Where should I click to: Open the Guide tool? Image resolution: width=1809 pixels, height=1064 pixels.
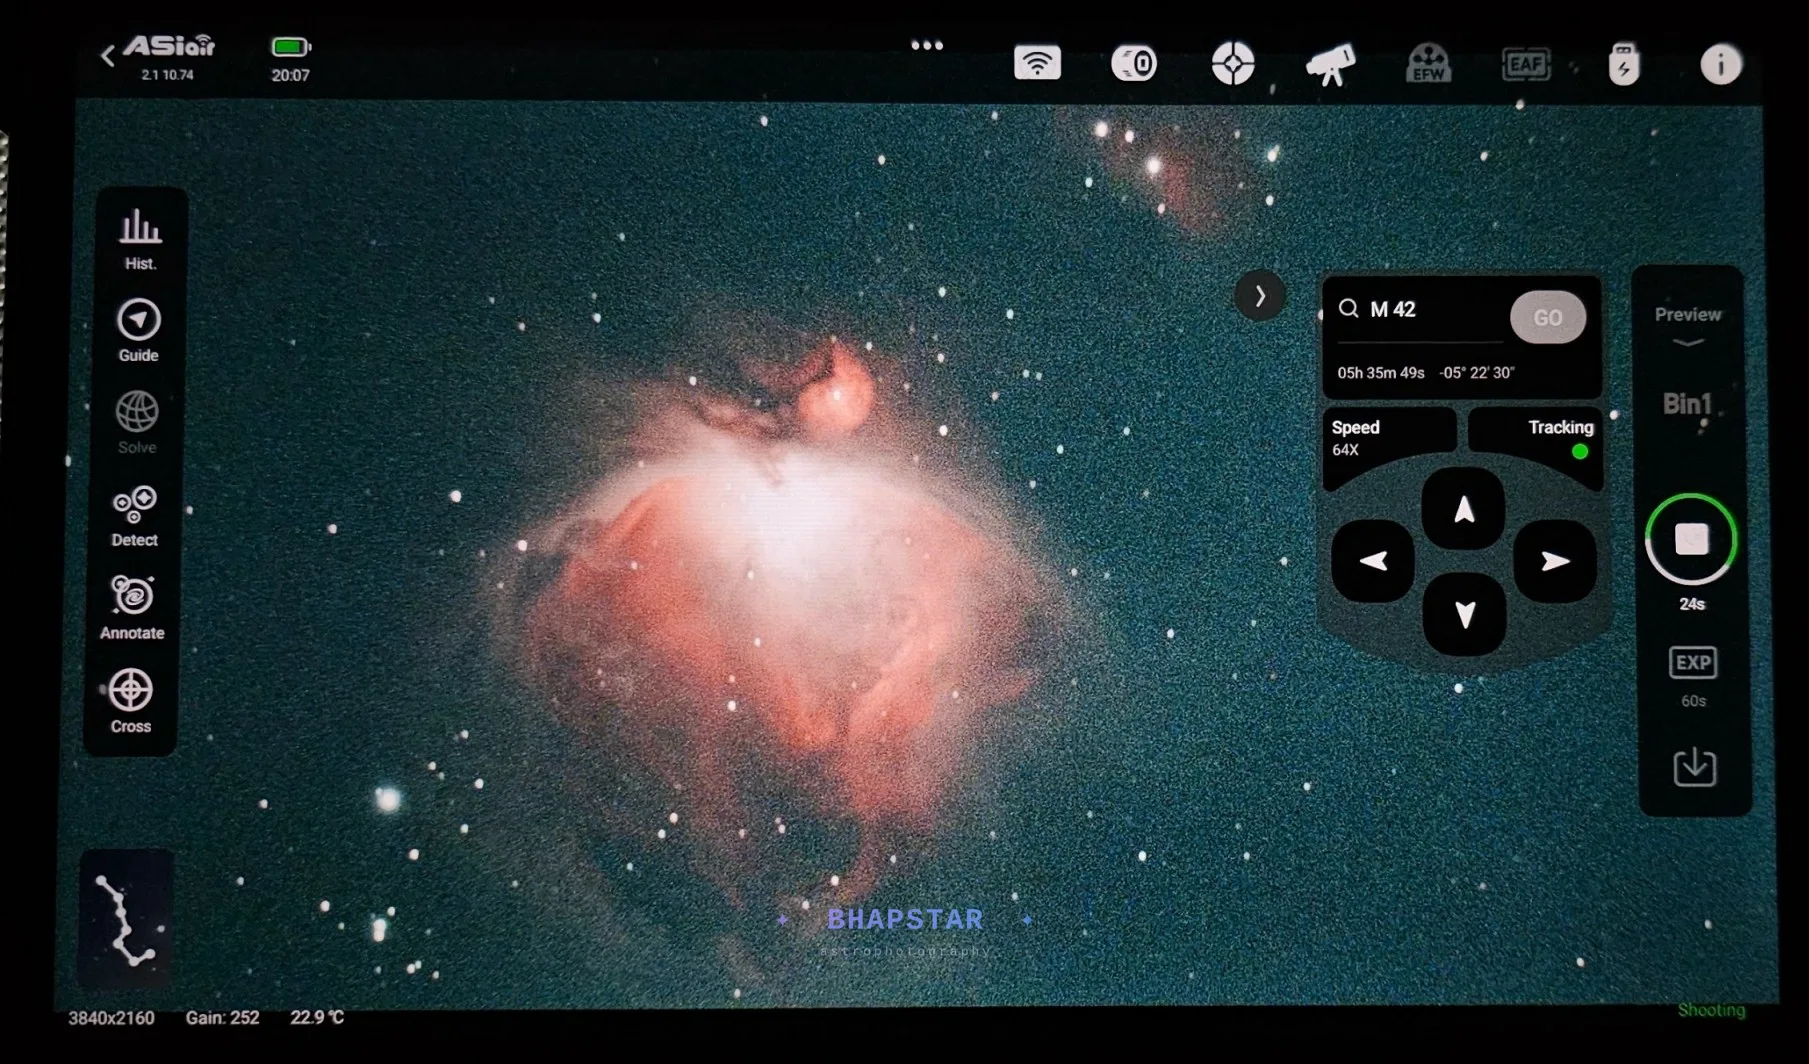tap(138, 331)
